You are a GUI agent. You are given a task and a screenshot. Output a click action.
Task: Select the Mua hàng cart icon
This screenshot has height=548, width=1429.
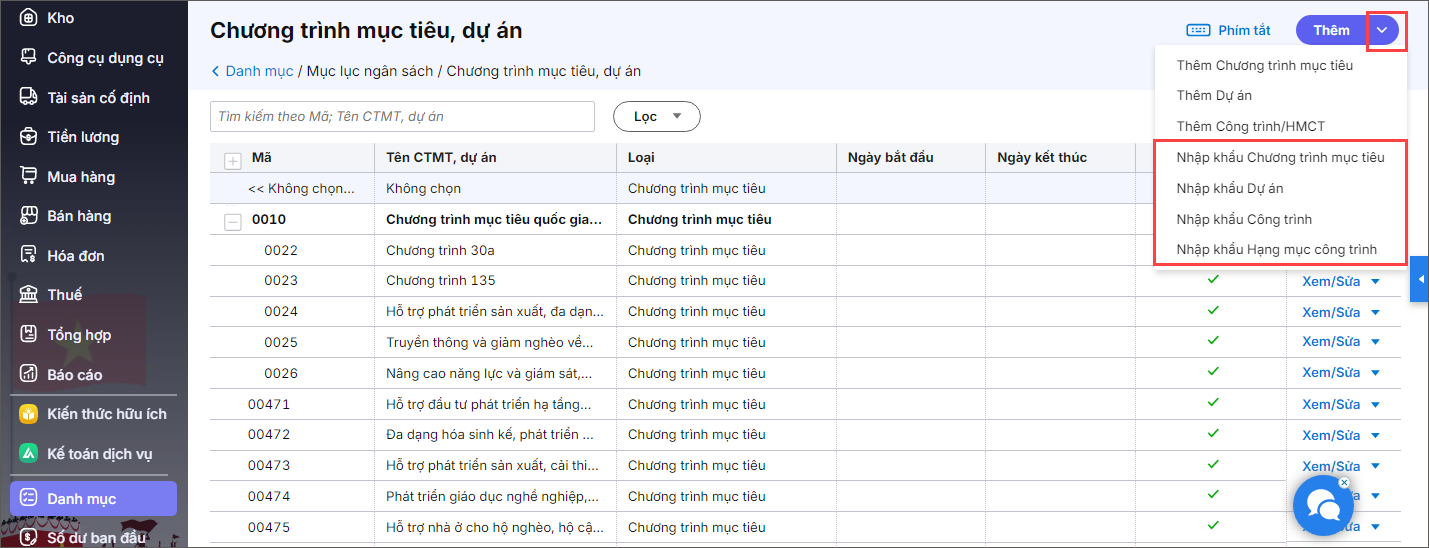tap(29, 176)
